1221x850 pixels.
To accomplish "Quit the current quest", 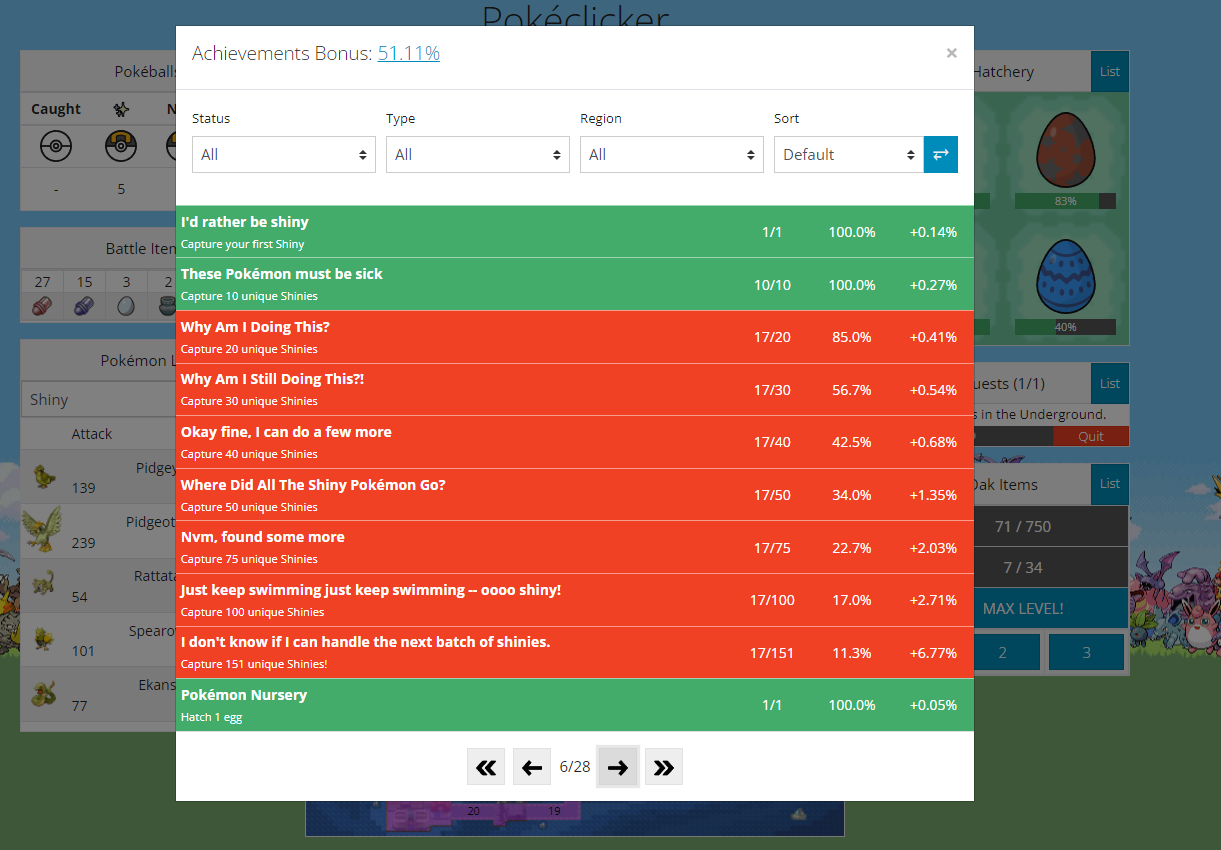I will [x=1090, y=436].
